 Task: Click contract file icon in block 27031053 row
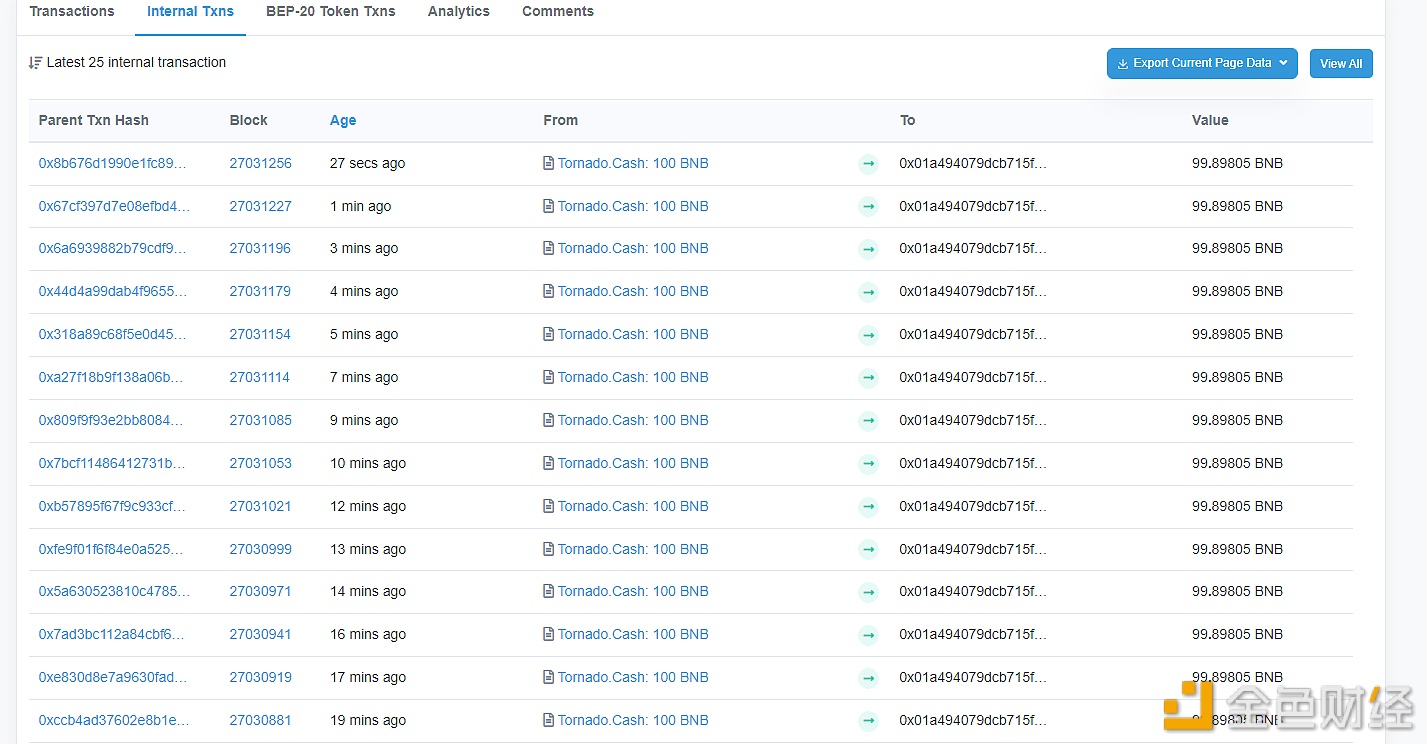549,463
